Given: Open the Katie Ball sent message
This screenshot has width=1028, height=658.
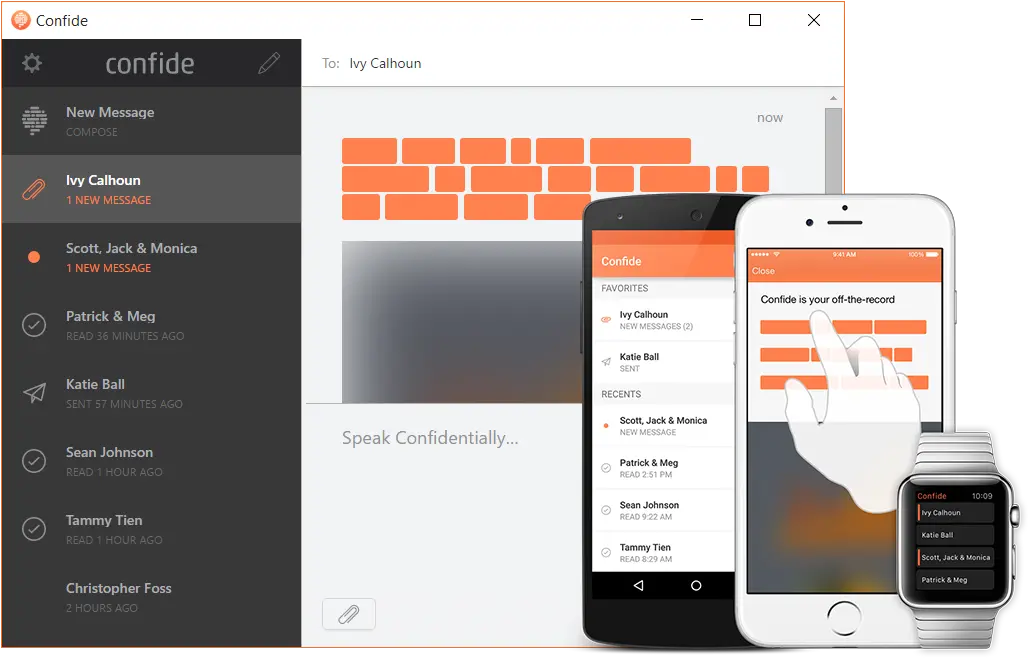Looking at the screenshot, I should 150,393.
